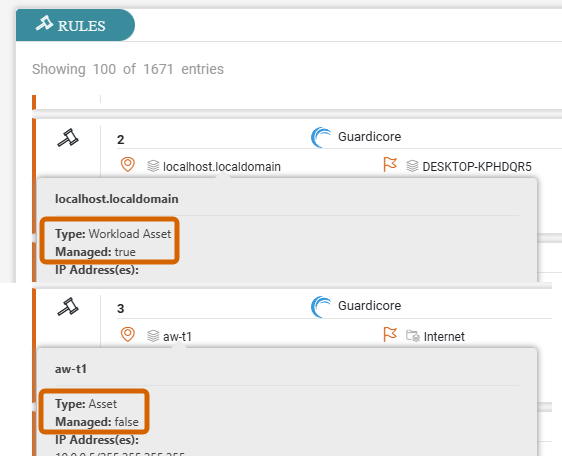Viewport: 562px width, 456px height.
Task: Click asset stack icon next to aw-t1
Action: 153,336
